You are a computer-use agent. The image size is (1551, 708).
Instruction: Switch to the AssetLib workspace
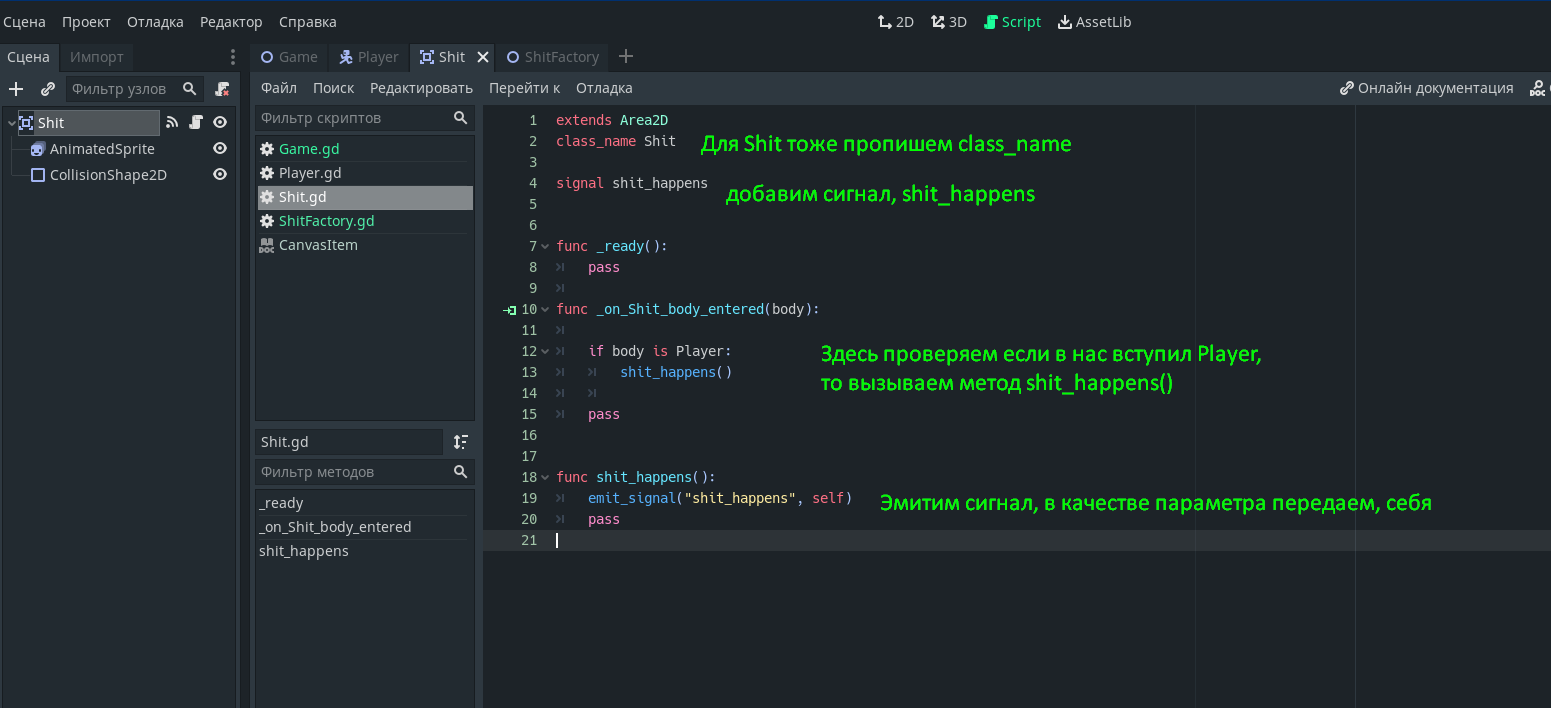tap(1094, 22)
